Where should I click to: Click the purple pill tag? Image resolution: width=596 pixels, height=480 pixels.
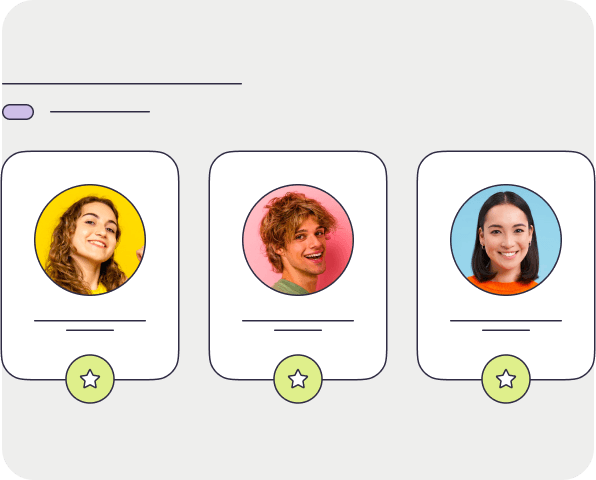pyautogui.click(x=18, y=112)
